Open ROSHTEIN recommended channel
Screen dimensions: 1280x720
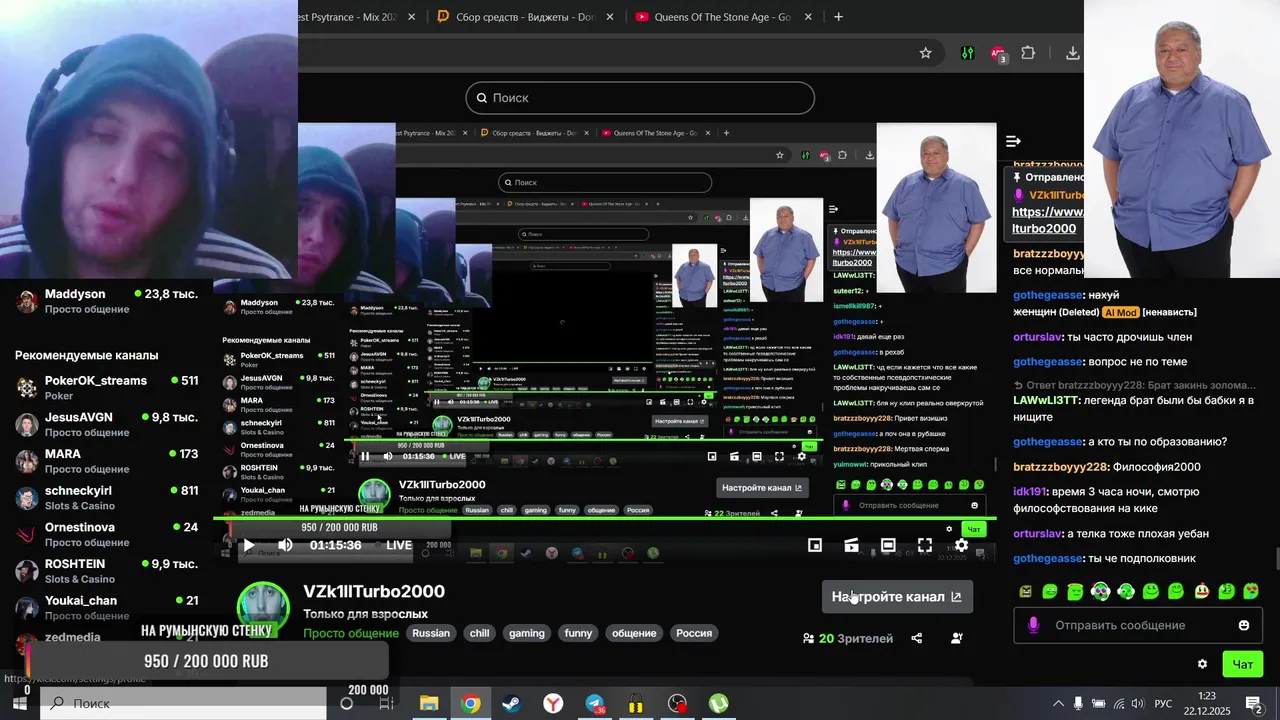106,571
